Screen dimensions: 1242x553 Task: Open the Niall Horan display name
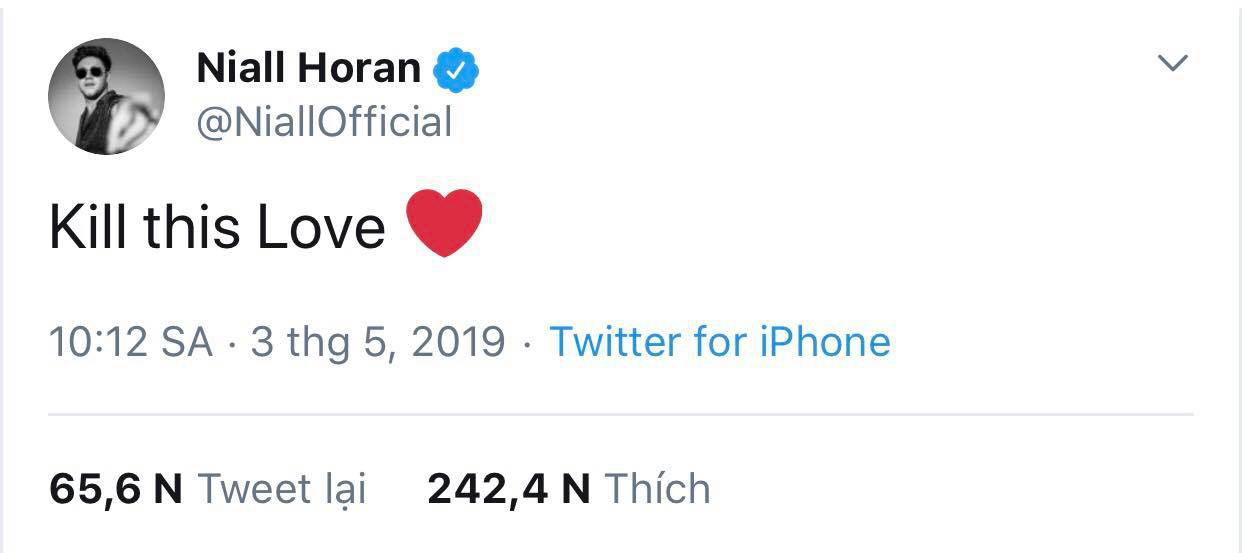[308, 68]
